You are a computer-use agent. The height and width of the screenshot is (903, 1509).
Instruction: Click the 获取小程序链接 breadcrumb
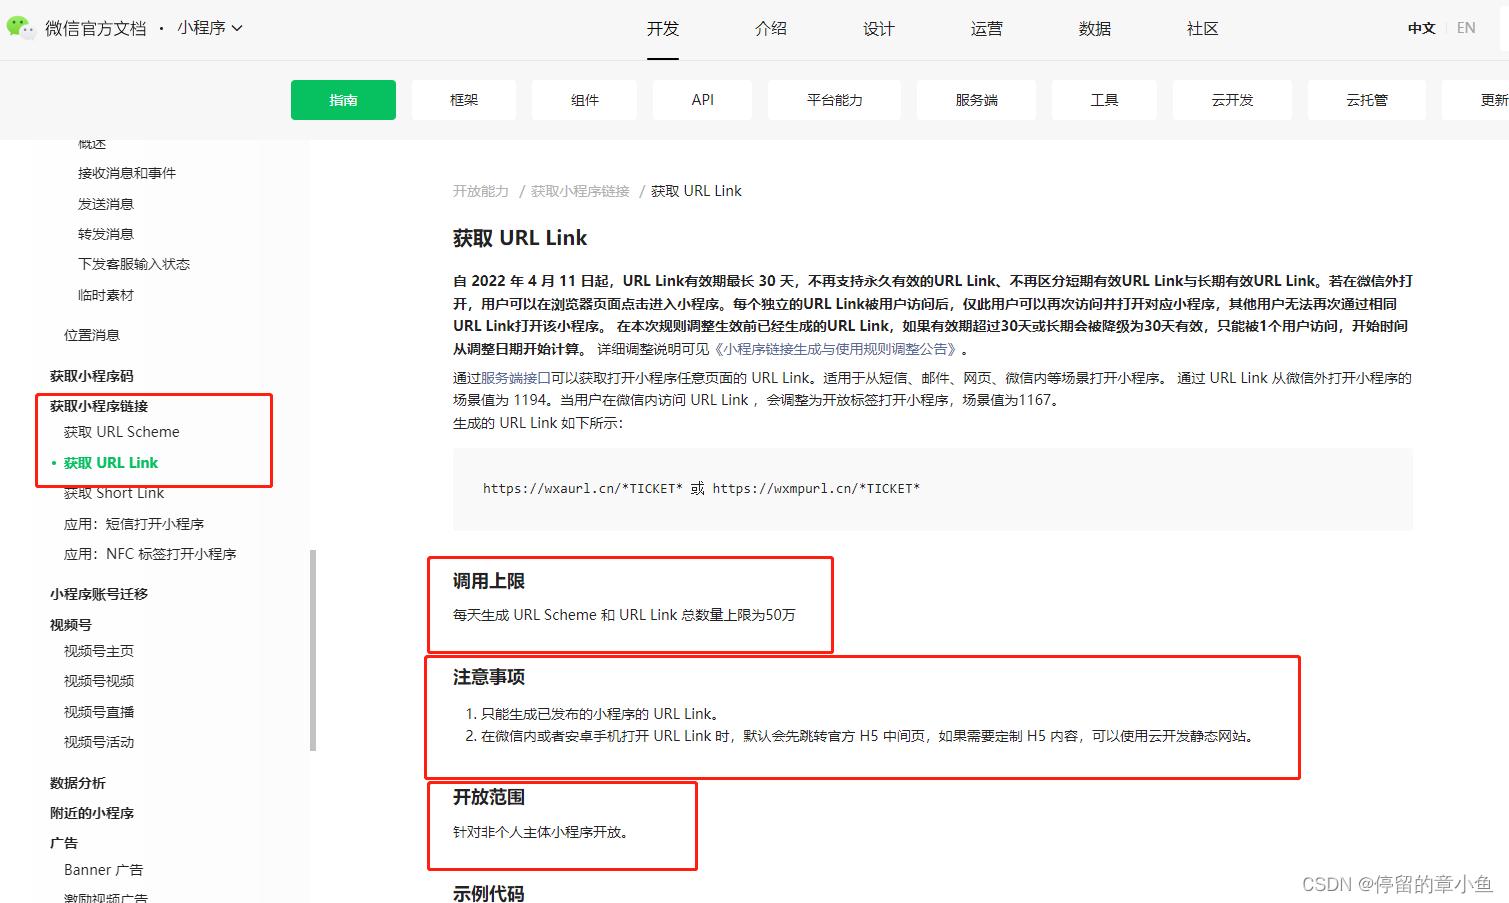click(580, 191)
